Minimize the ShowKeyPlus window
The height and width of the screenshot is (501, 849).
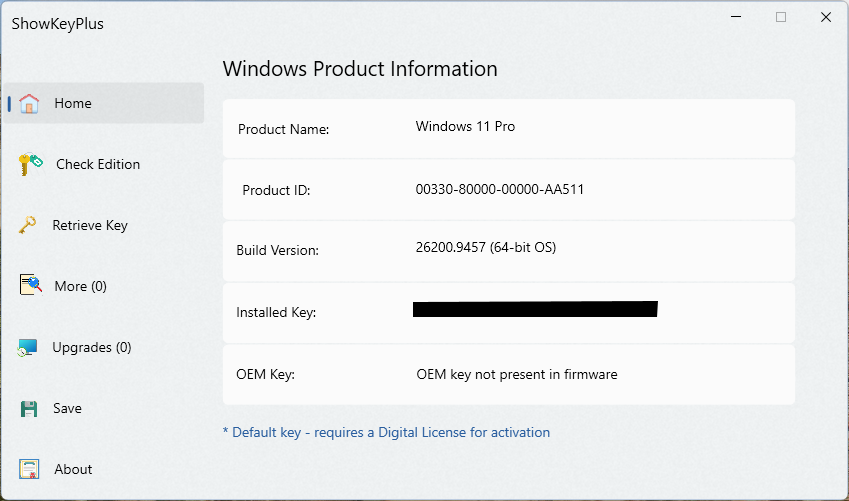pos(736,17)
